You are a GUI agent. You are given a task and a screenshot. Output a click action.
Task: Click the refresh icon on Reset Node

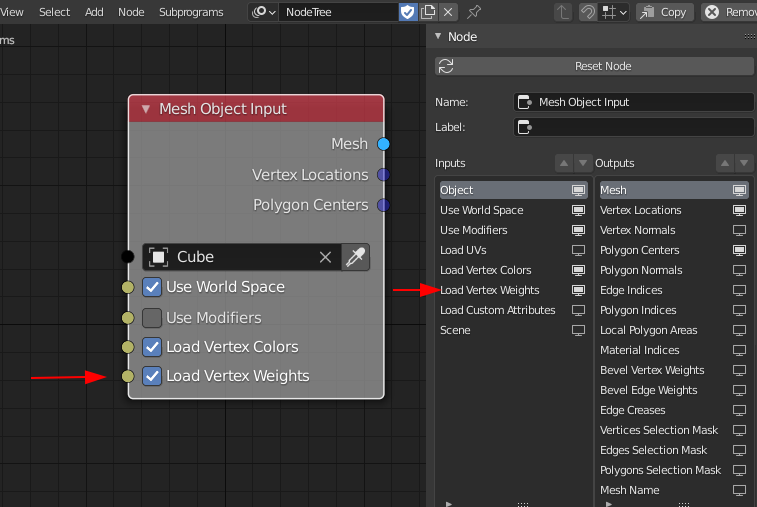click(x=446, y=66)
